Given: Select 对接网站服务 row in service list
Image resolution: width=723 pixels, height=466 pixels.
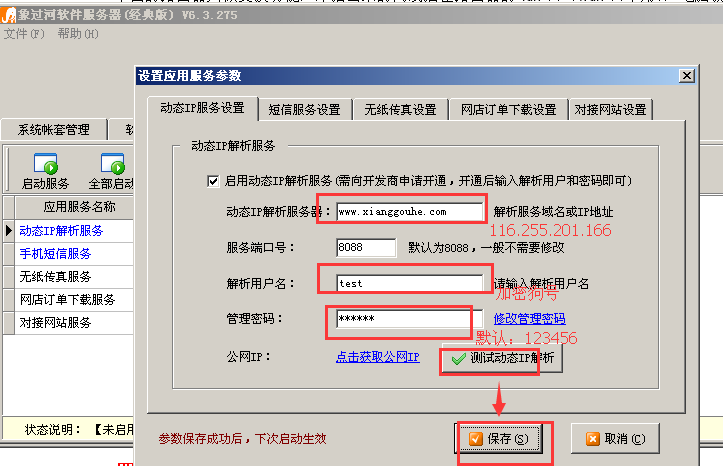Looking at the screenshot, I should tap(74, 323).
